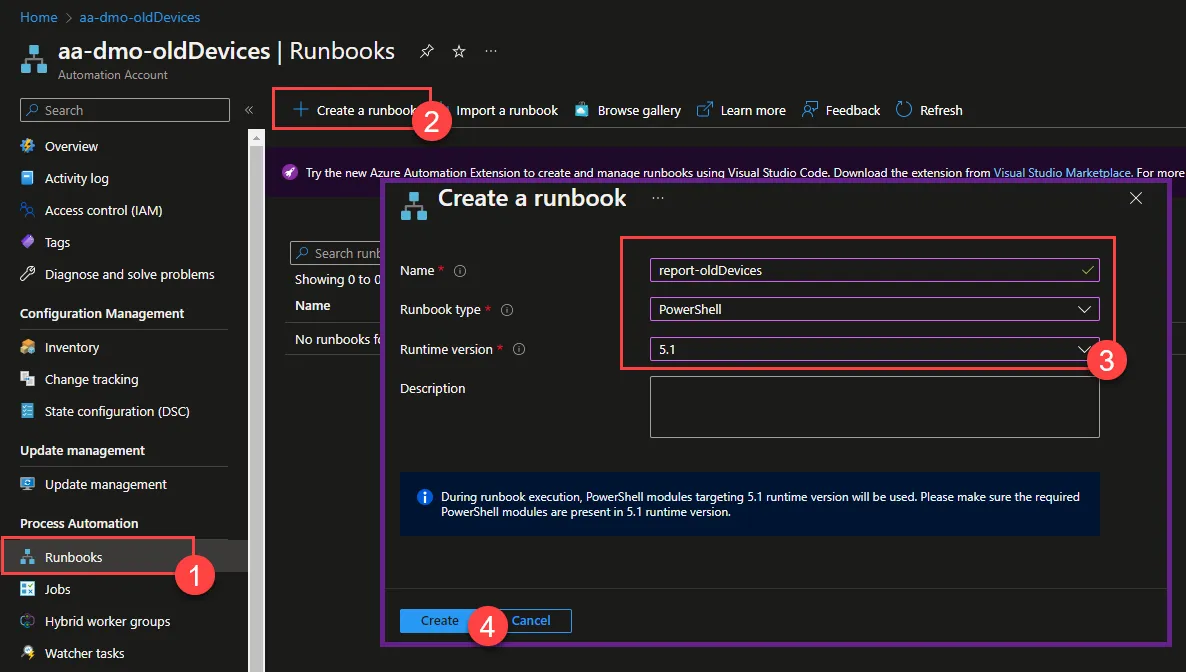Image resolution: width=1186 pixels, height=672 pixels.
Task: Click the Search runbooks filter box
Action: [336, 253]
